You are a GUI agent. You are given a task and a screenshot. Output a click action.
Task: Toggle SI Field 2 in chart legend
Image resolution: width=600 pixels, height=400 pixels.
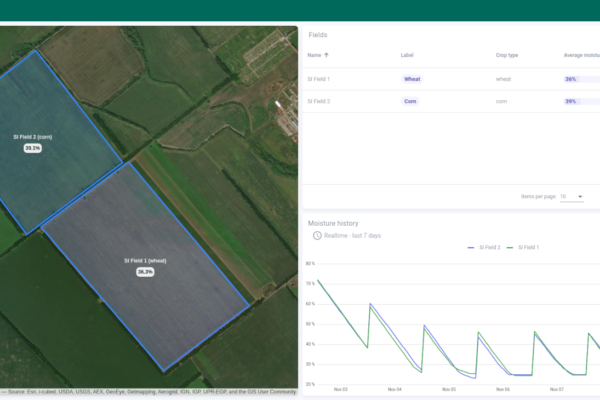(x=485, y=247)
